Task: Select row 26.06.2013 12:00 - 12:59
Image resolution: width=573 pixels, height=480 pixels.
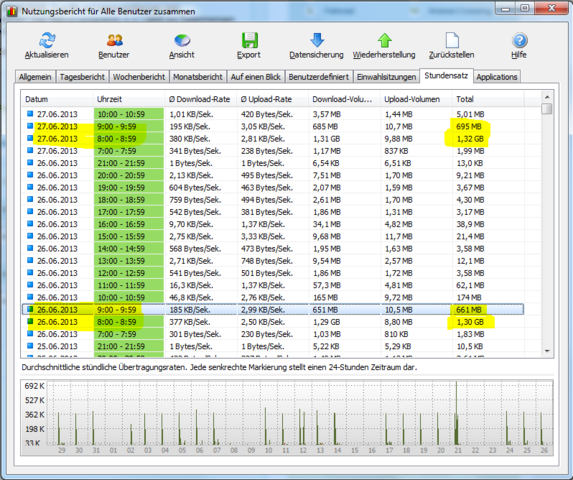Action: (273, 273)
